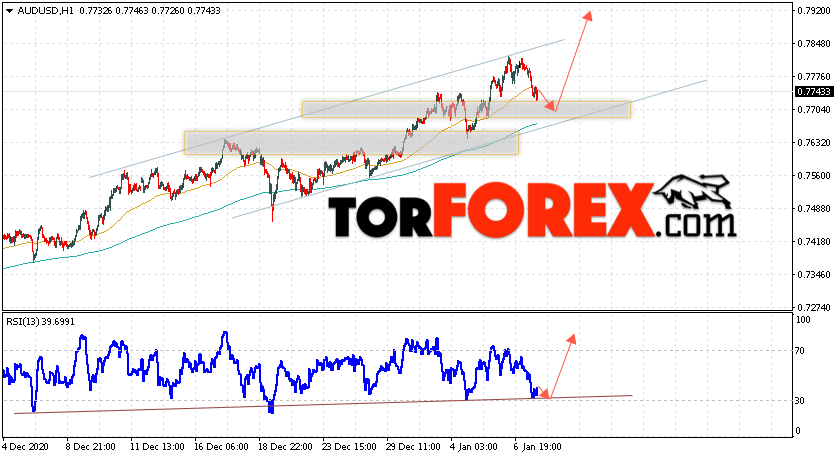Click the OHLC values 0.77326 0.77463 0.77260 0.77433

(x=150, y=11)
